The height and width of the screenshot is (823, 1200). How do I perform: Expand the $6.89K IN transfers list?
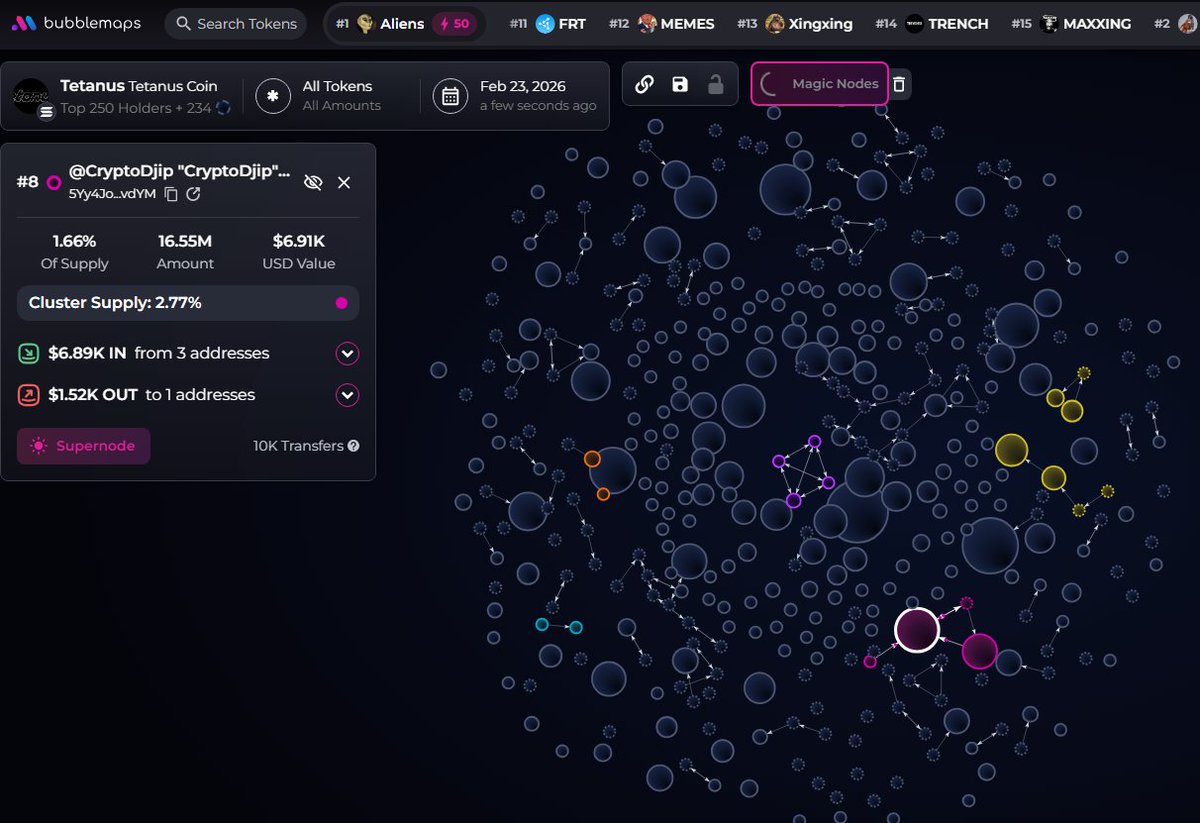pyautogui.click(x=347, y=353)
